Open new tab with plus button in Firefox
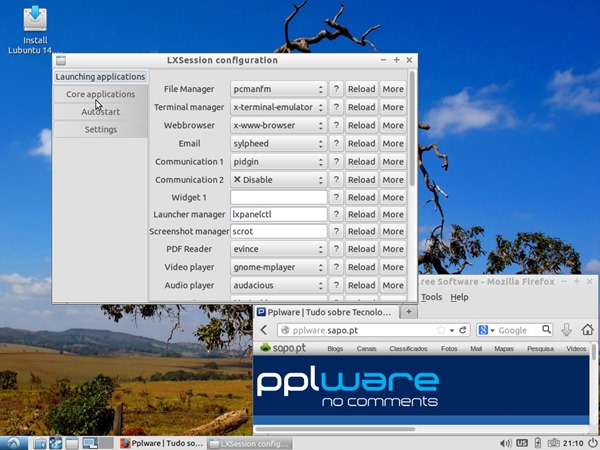This screenshot has height=450, width=600. click(x=409, y=312)
